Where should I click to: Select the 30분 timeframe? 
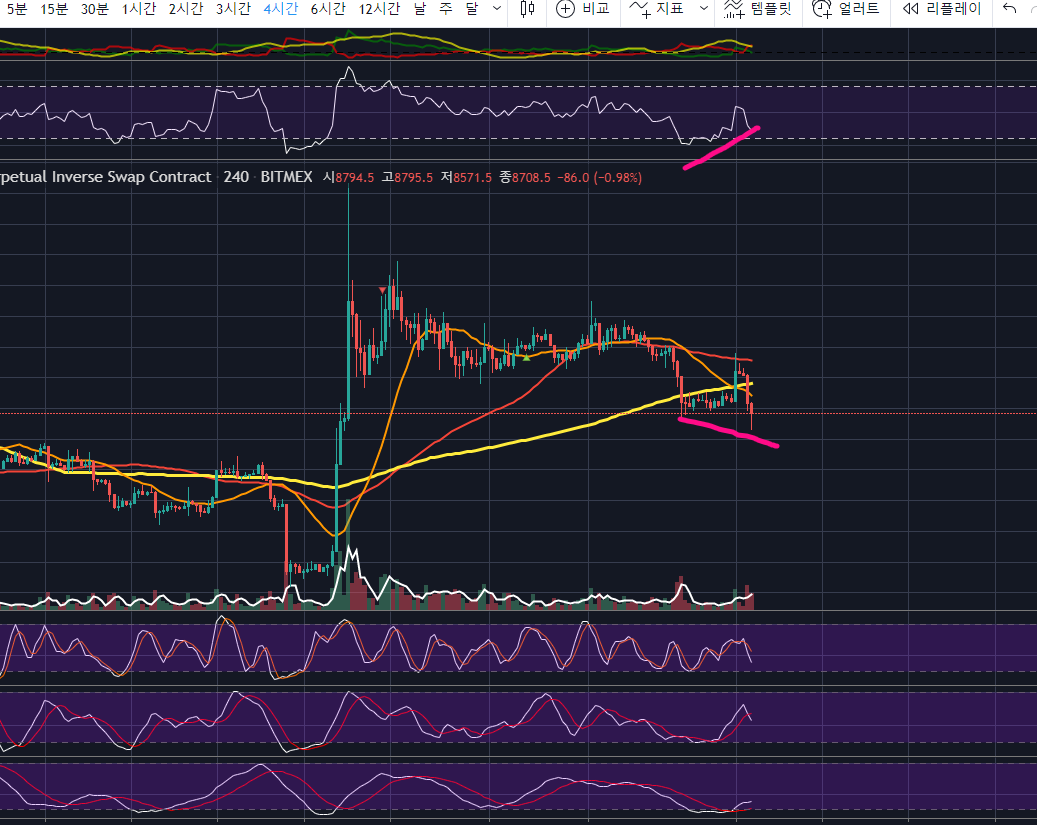[95, 9]
